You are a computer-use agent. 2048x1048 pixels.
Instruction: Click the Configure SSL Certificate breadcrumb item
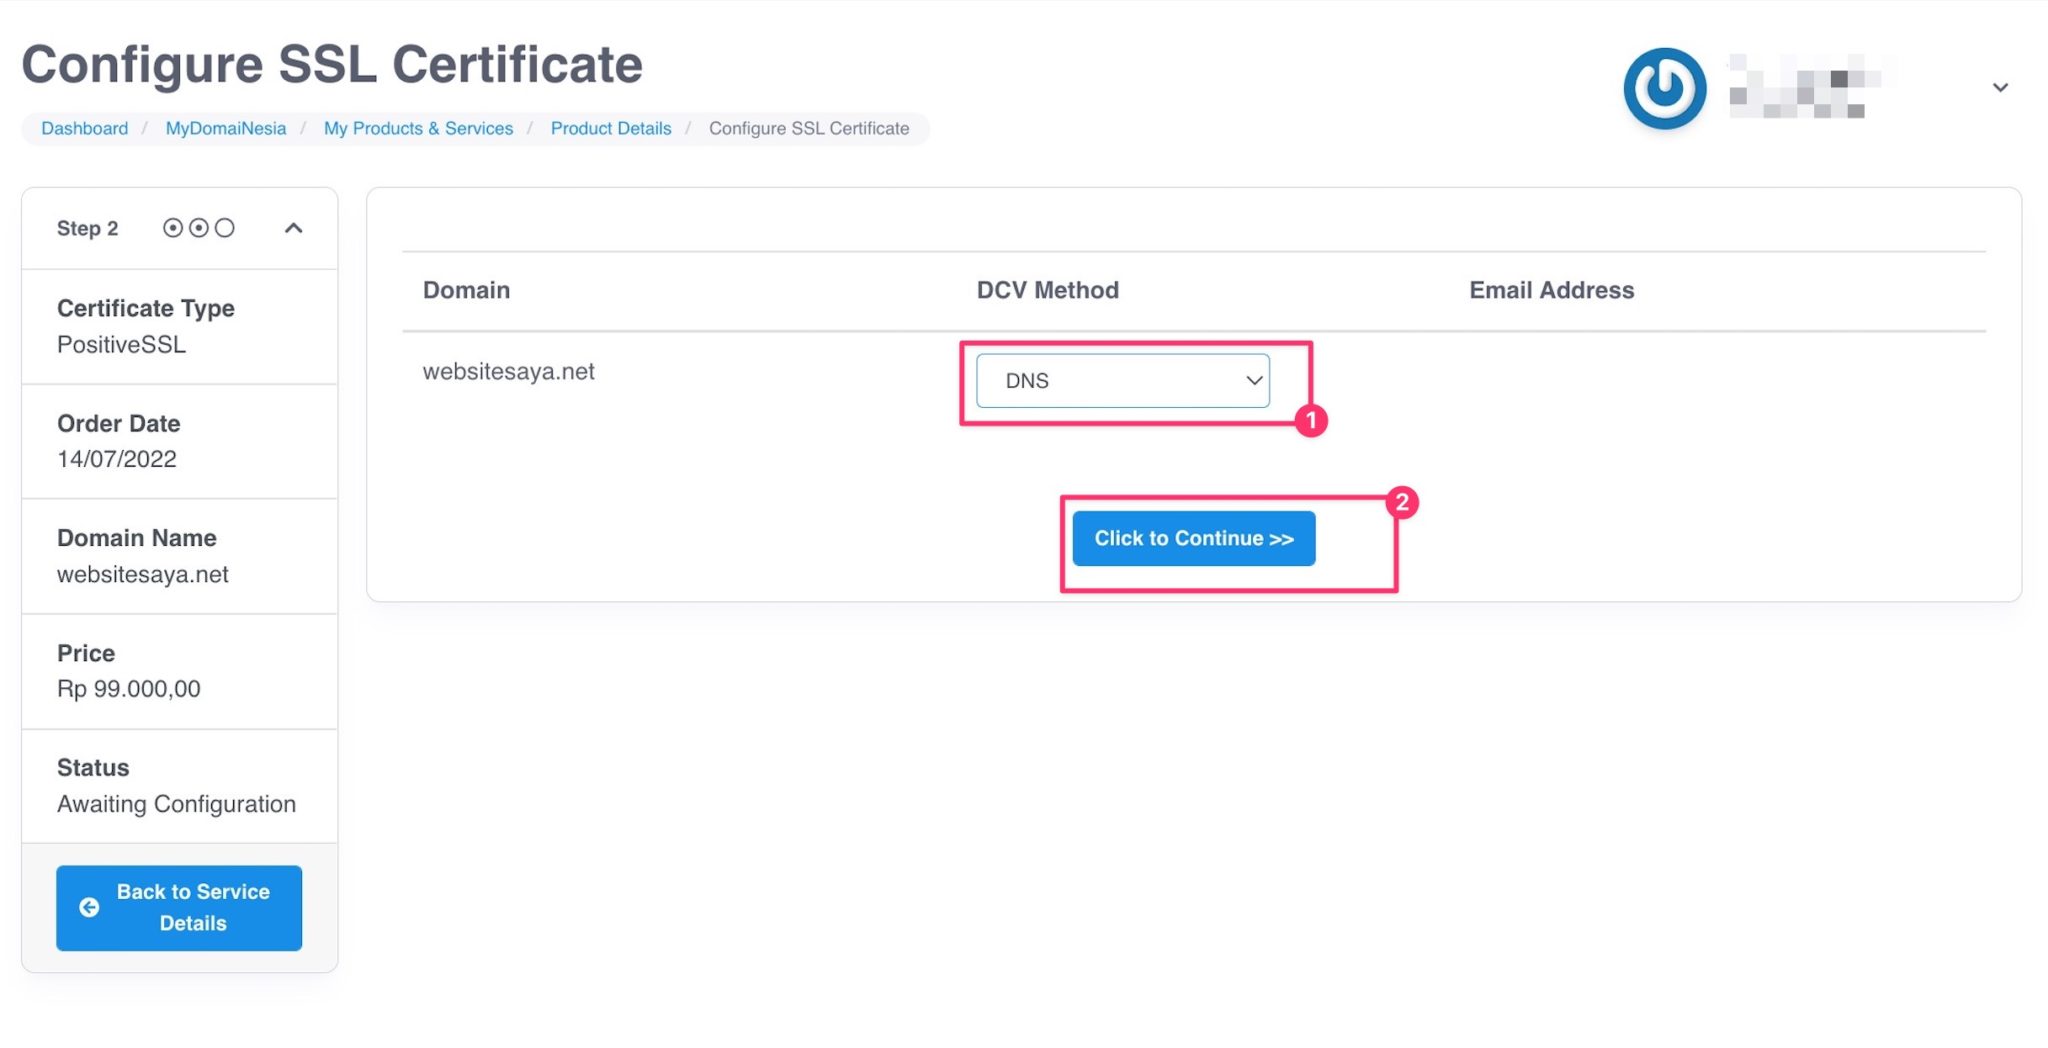pos(808,128)
